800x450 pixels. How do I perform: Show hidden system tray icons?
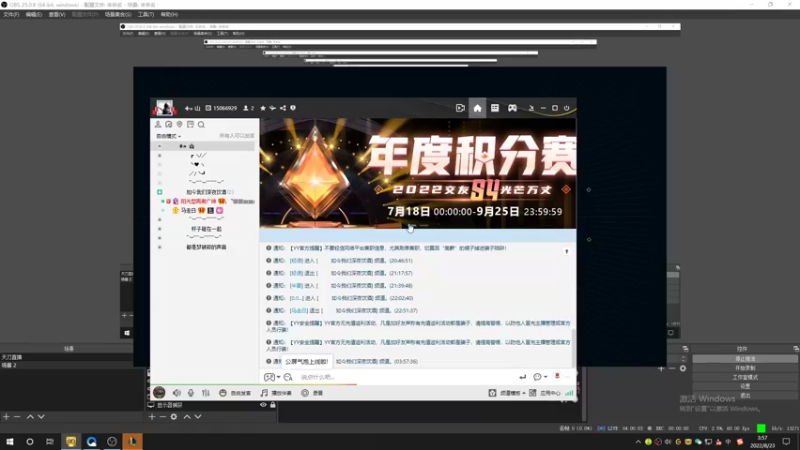click(638, 442)
